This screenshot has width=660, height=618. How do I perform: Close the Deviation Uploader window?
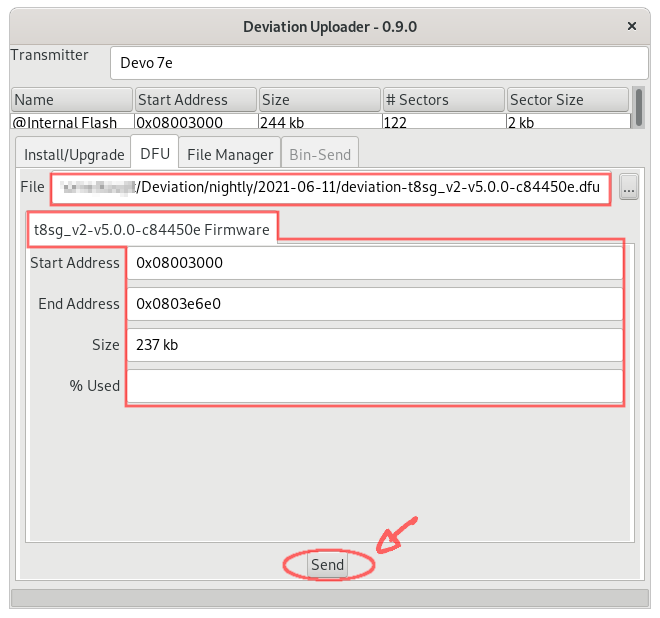631,26
